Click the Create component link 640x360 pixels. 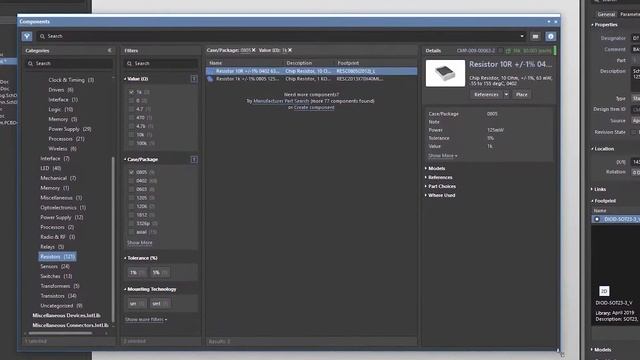314,107
